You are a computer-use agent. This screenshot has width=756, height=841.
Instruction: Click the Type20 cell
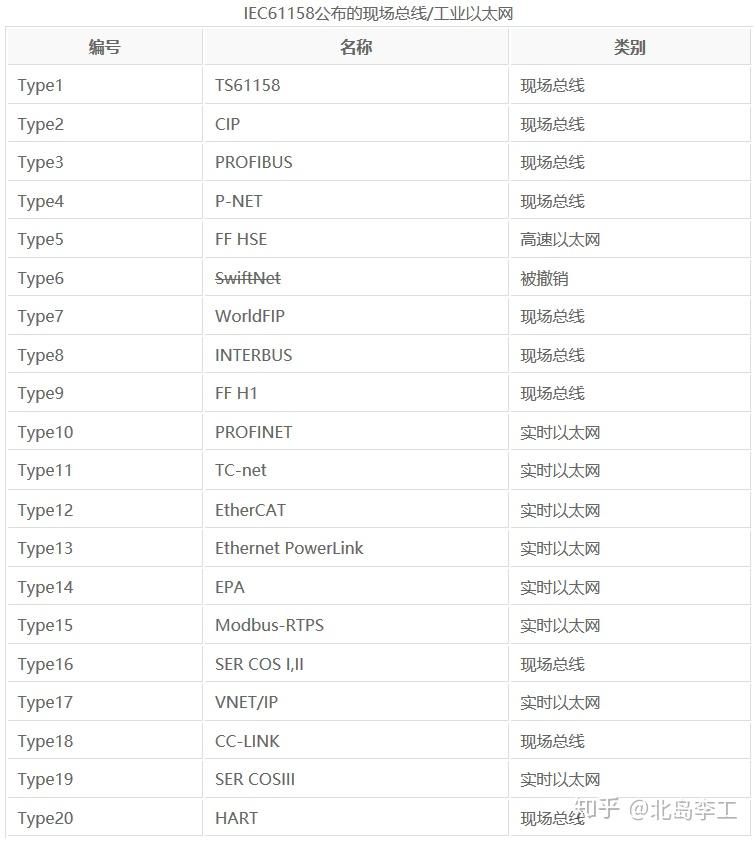pyautogui.click(x=45, y=818)
